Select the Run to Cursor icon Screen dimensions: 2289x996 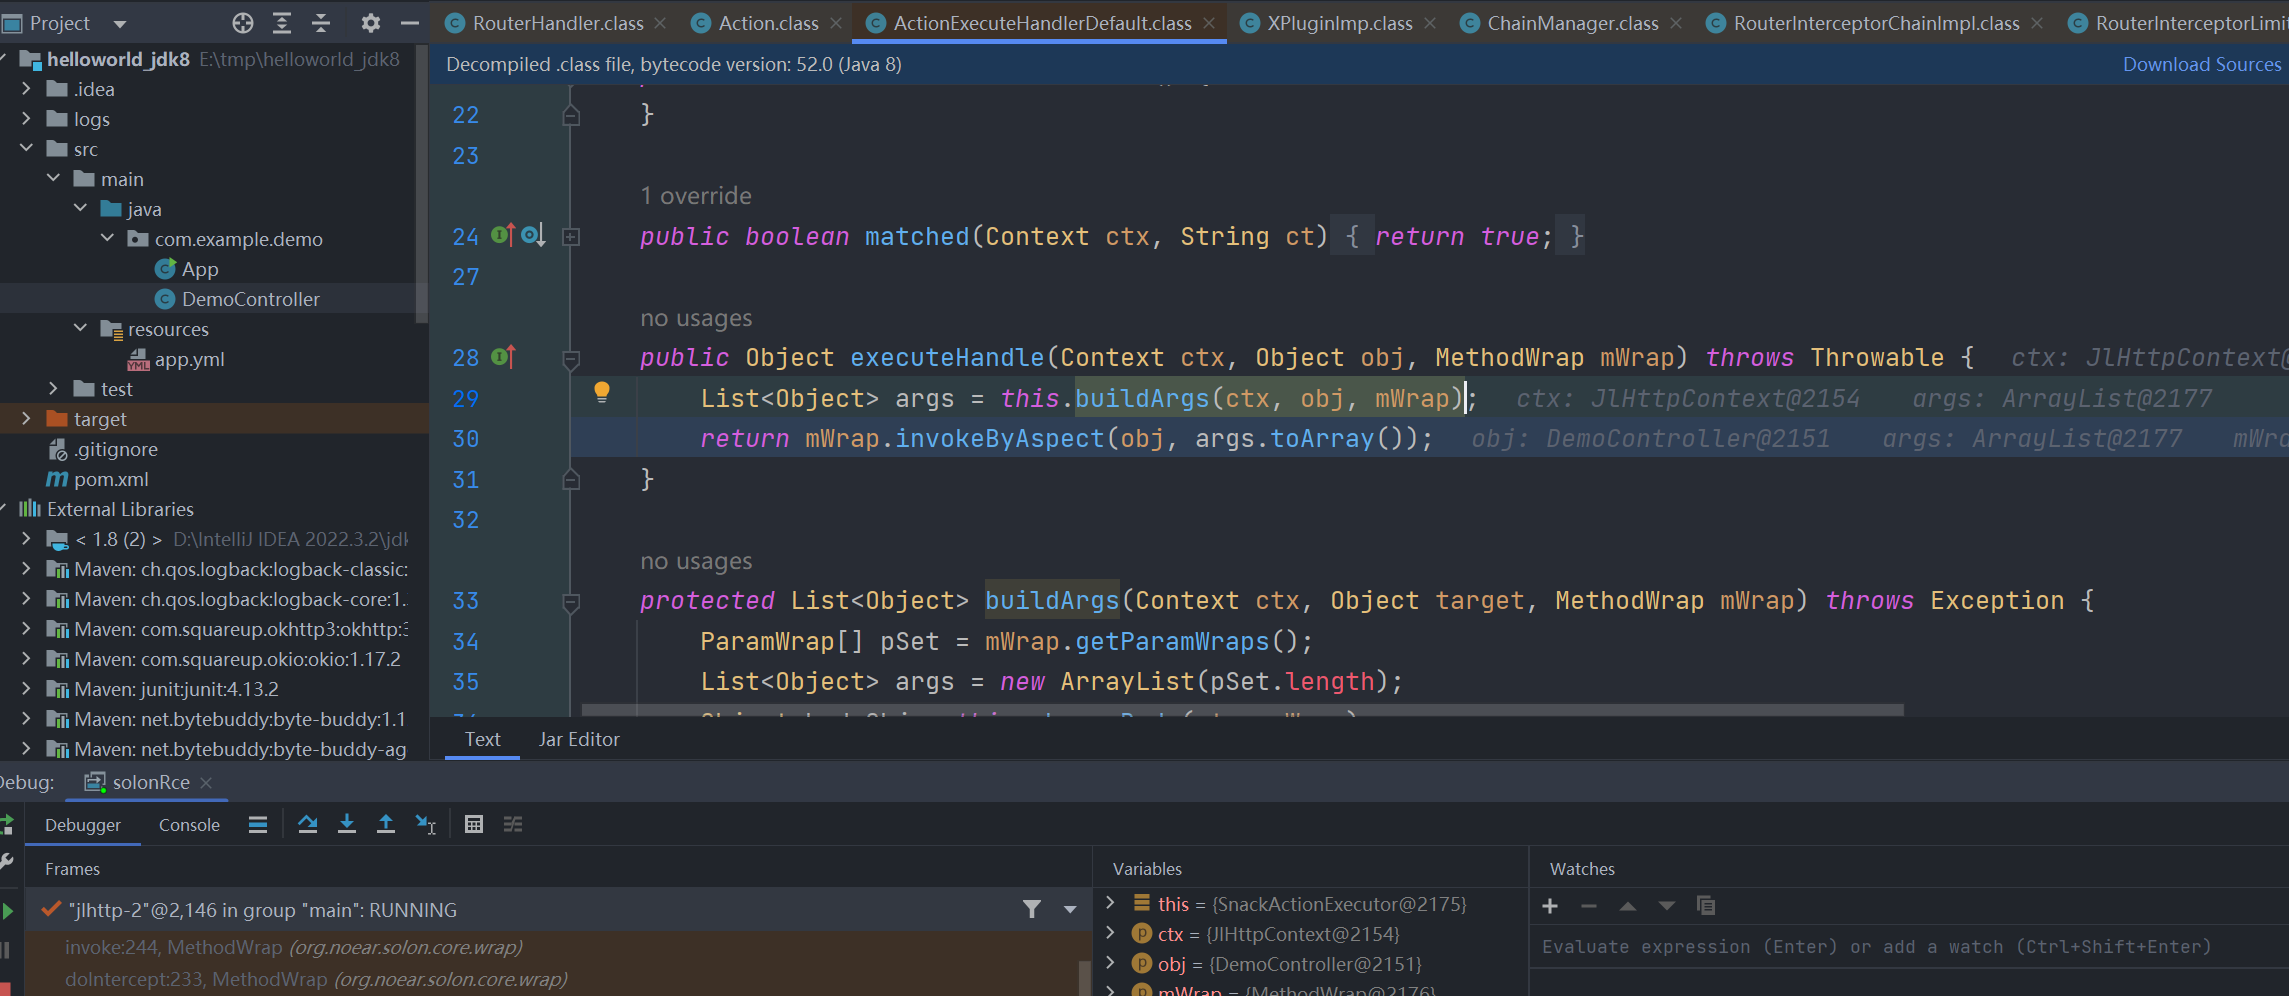425,823
